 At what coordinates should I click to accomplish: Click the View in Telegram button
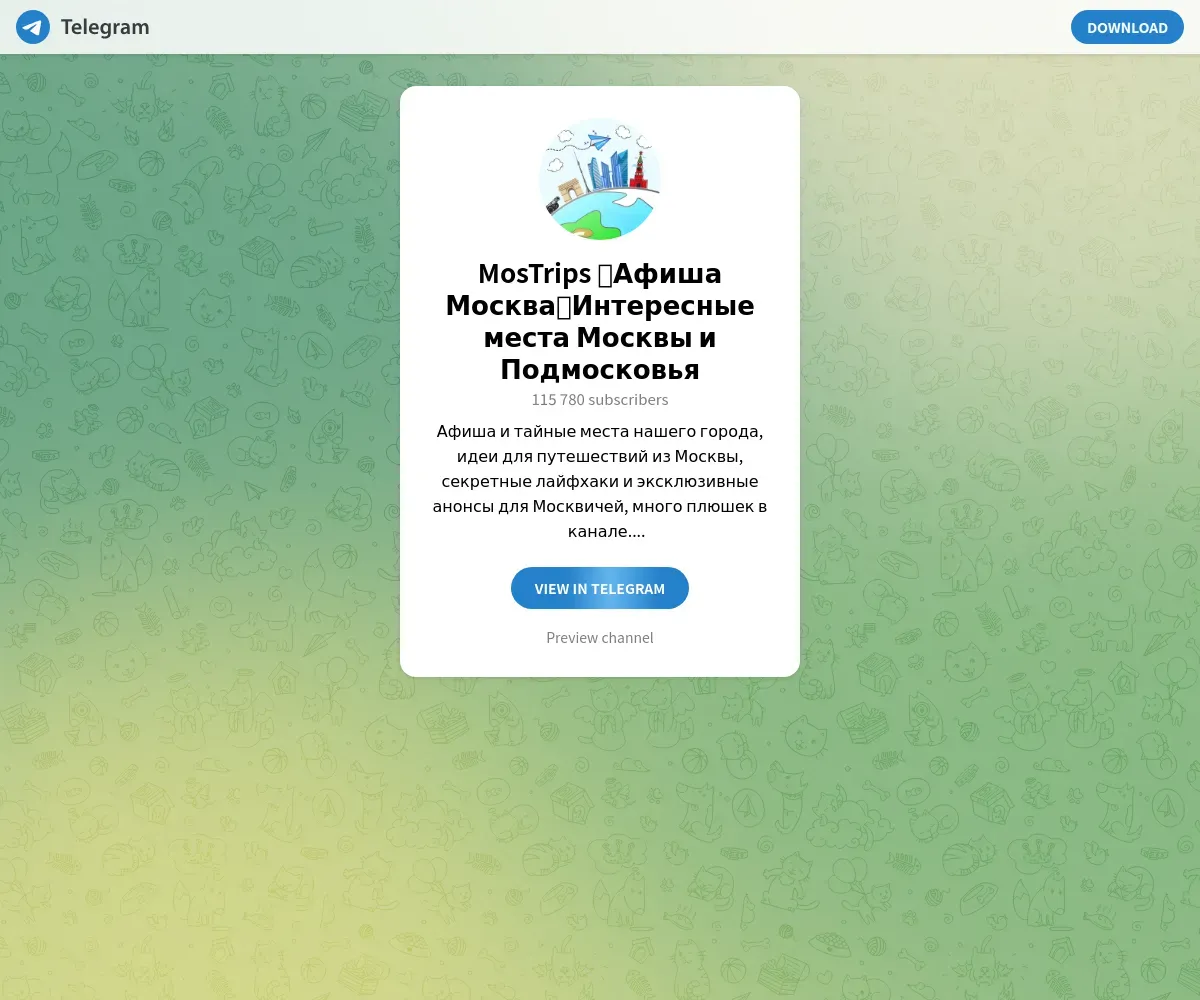600,588
